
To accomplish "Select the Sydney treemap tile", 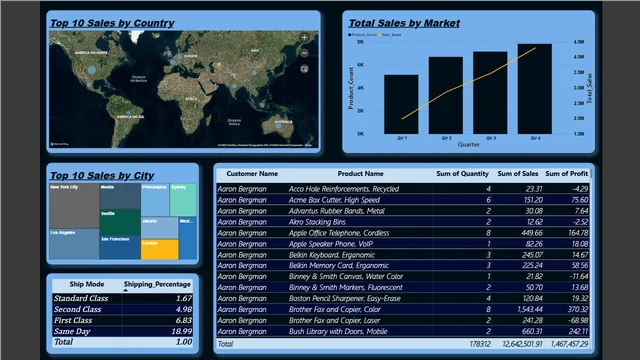I will (x=183, y=200).
